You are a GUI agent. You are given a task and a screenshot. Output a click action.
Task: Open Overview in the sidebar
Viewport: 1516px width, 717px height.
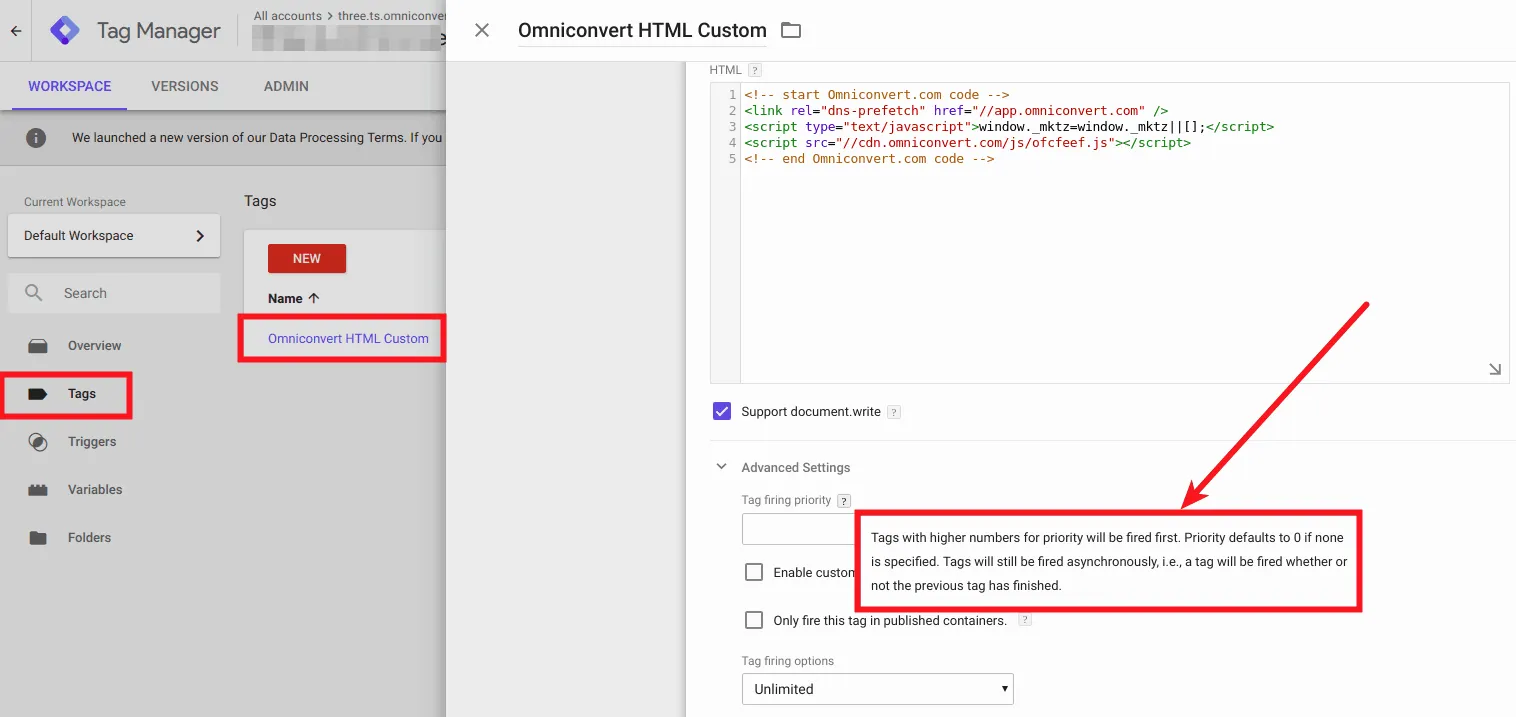[95, 346]
